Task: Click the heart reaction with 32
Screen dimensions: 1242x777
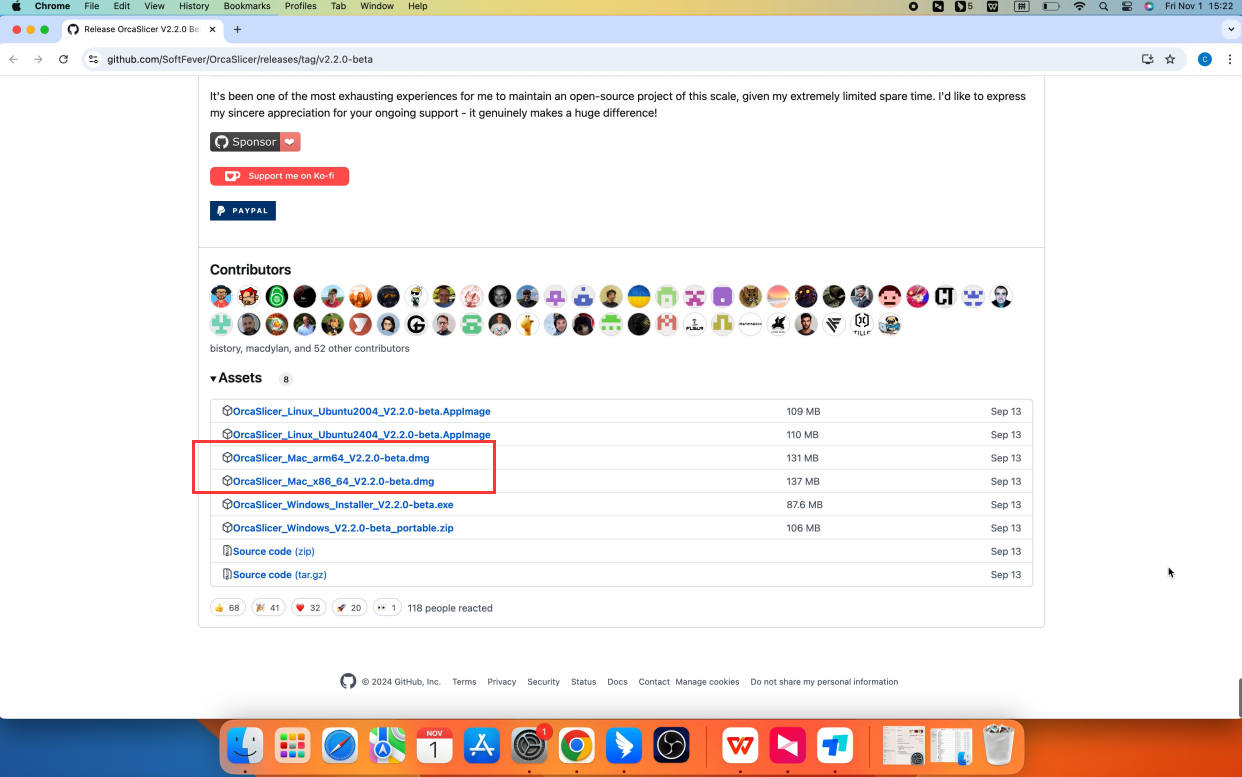Action: (309, 608)
